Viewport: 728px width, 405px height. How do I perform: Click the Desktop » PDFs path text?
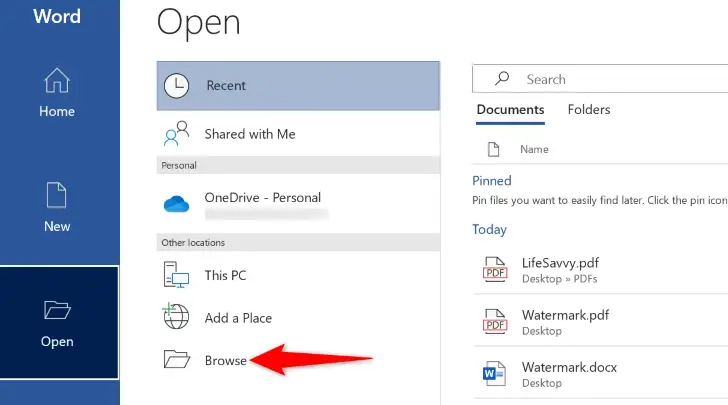559,279
